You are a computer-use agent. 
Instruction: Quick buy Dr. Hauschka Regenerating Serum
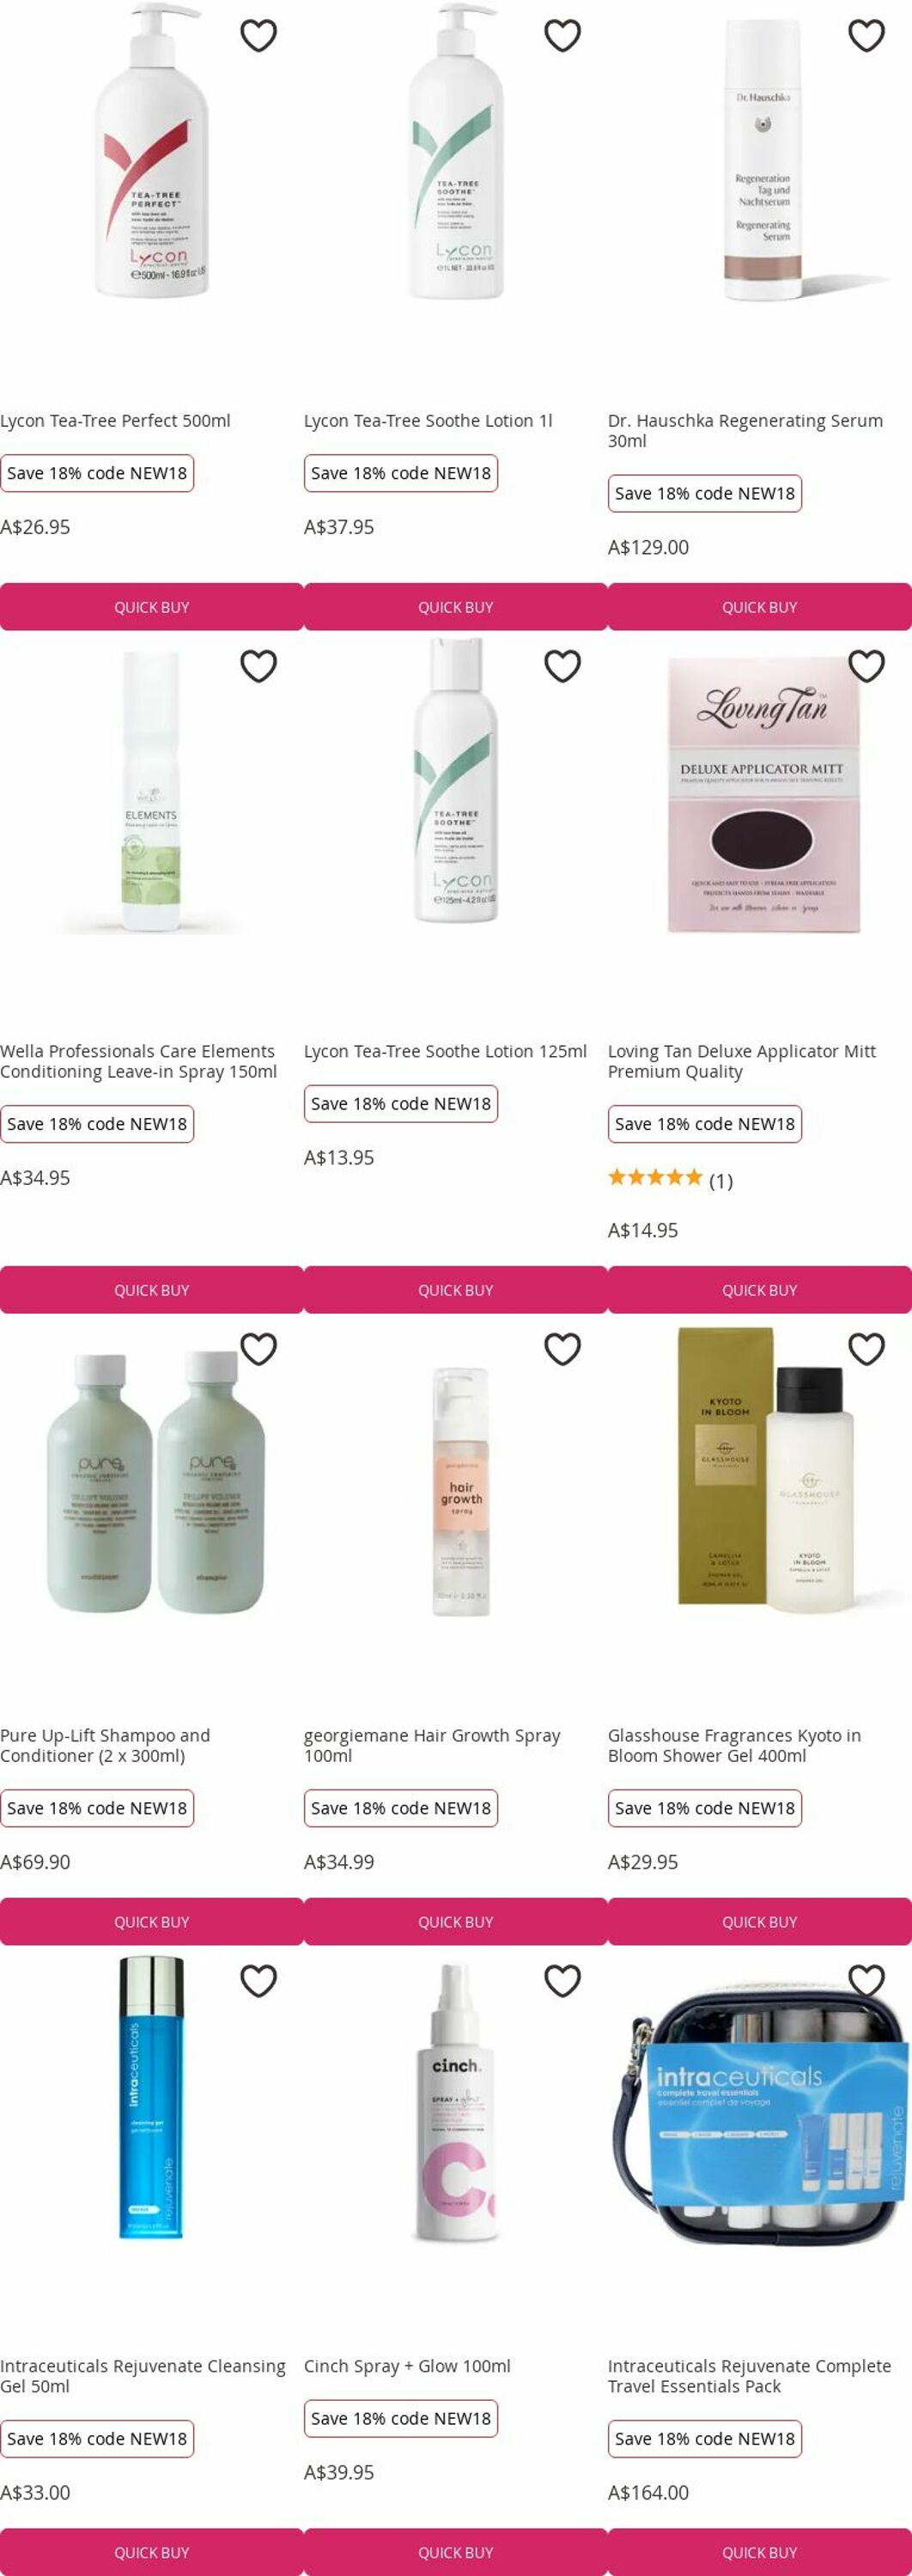click(760, 607)
